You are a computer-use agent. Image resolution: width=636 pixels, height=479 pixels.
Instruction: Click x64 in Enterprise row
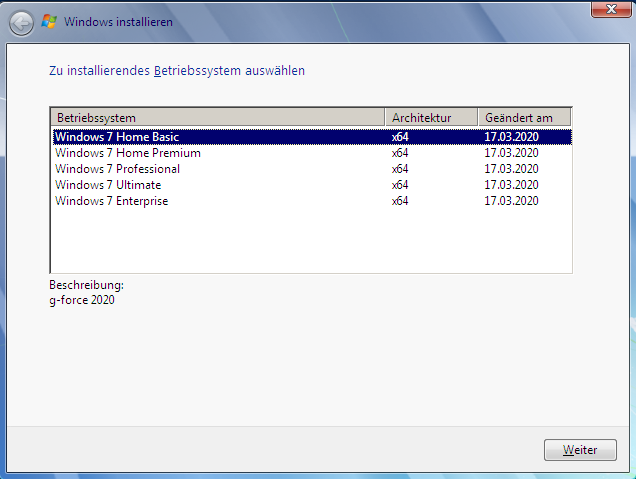[x=400, y=201]
